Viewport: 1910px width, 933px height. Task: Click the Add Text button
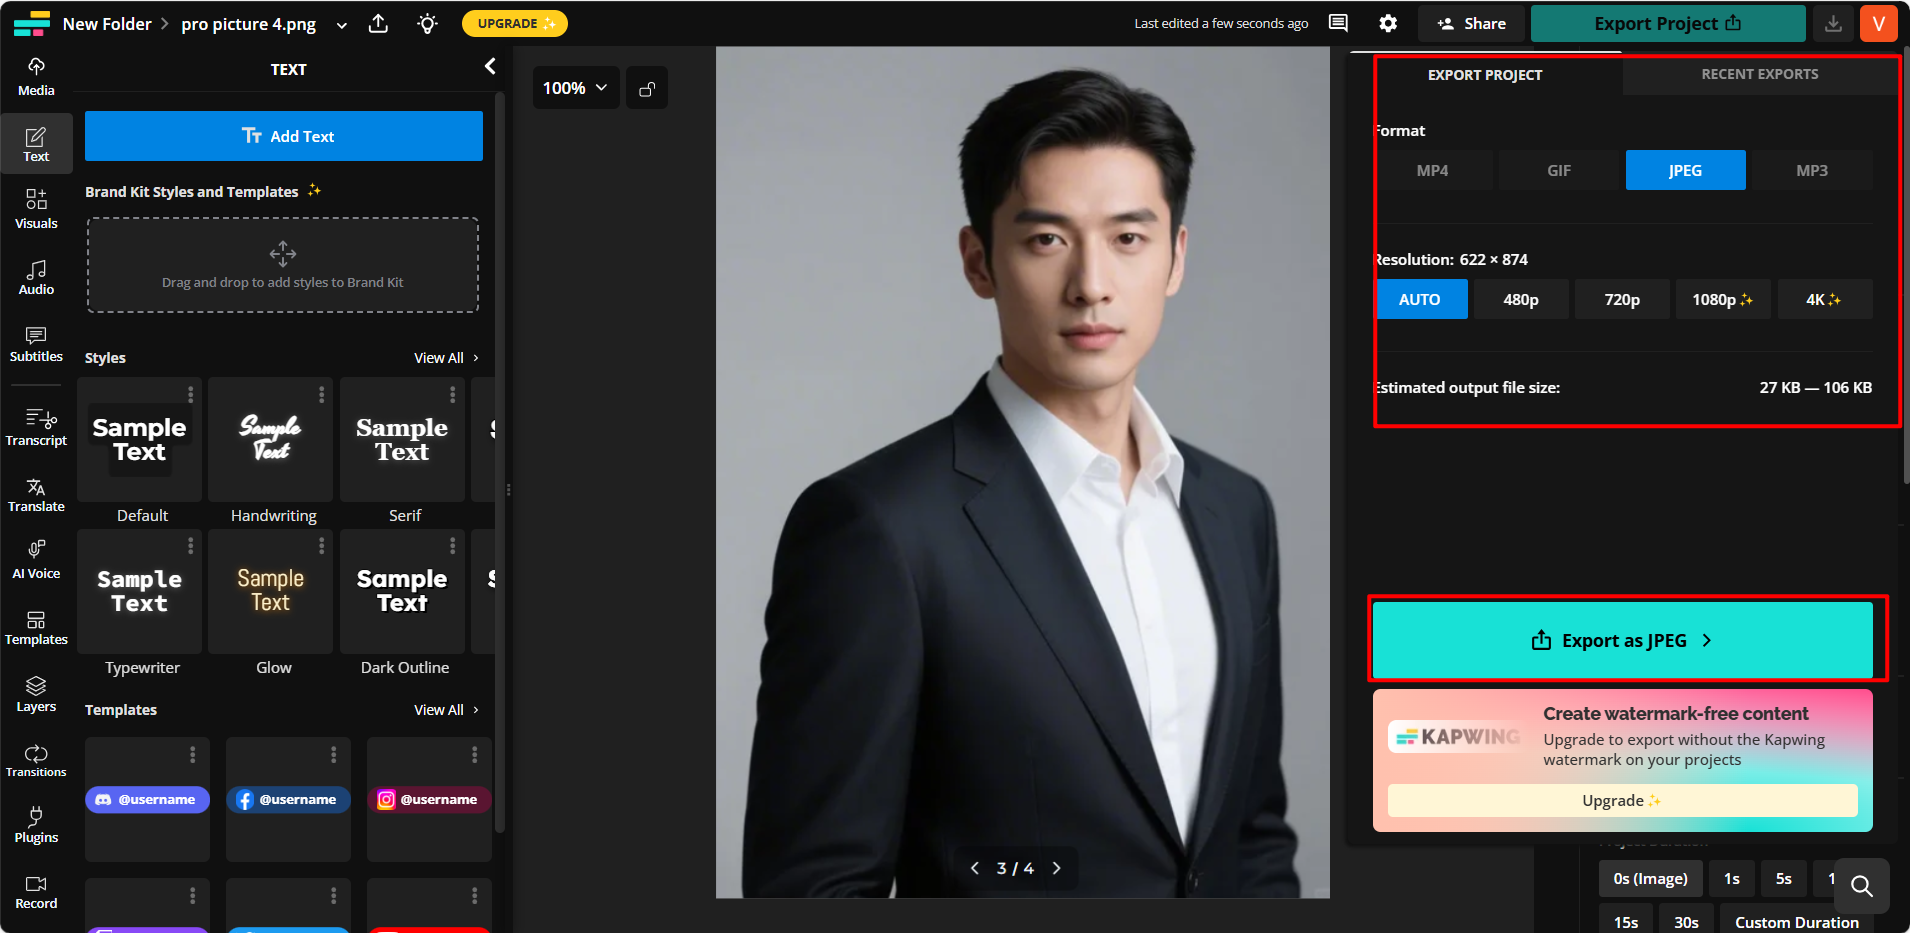[284, 136]
